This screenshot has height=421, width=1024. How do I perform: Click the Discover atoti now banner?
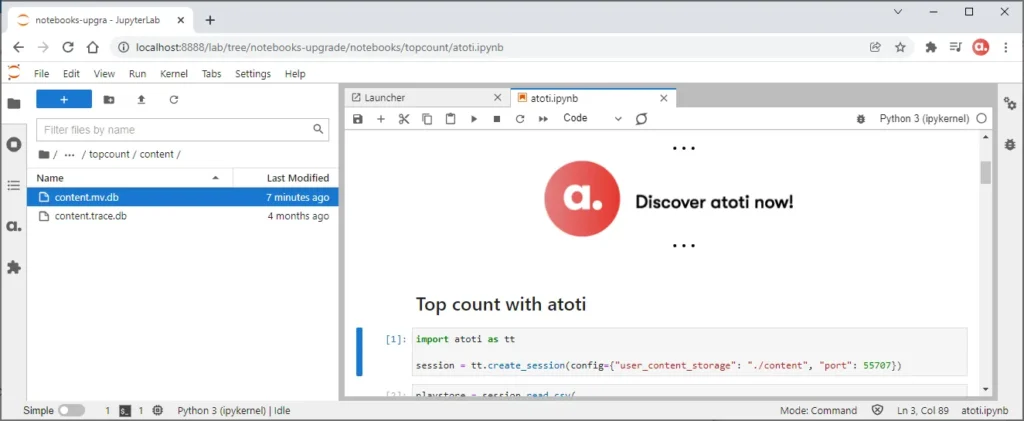click(669, 198)
